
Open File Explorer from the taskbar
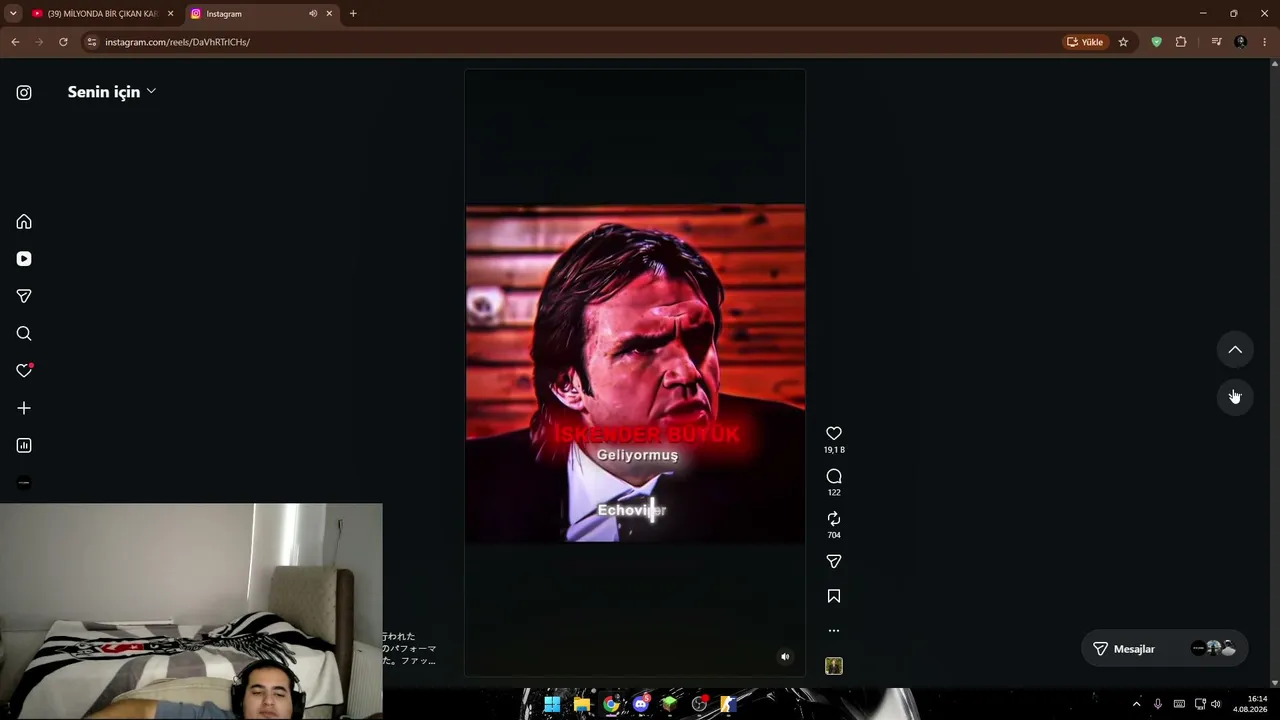(582, 704)
